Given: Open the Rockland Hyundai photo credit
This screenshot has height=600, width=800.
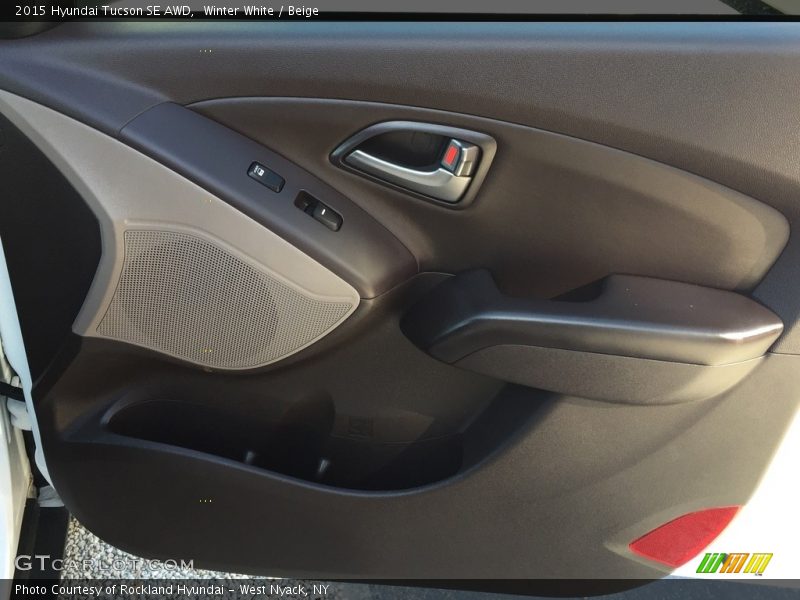Looking at the screenshot, I should click(x=171, y=590).
